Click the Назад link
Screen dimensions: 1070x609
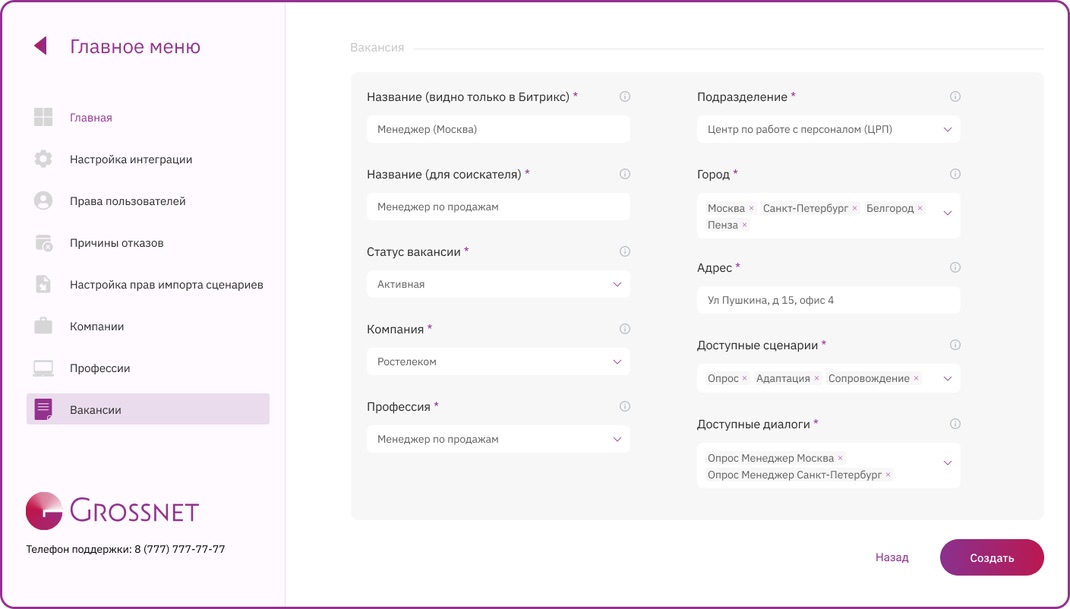[x=892, y=558]
